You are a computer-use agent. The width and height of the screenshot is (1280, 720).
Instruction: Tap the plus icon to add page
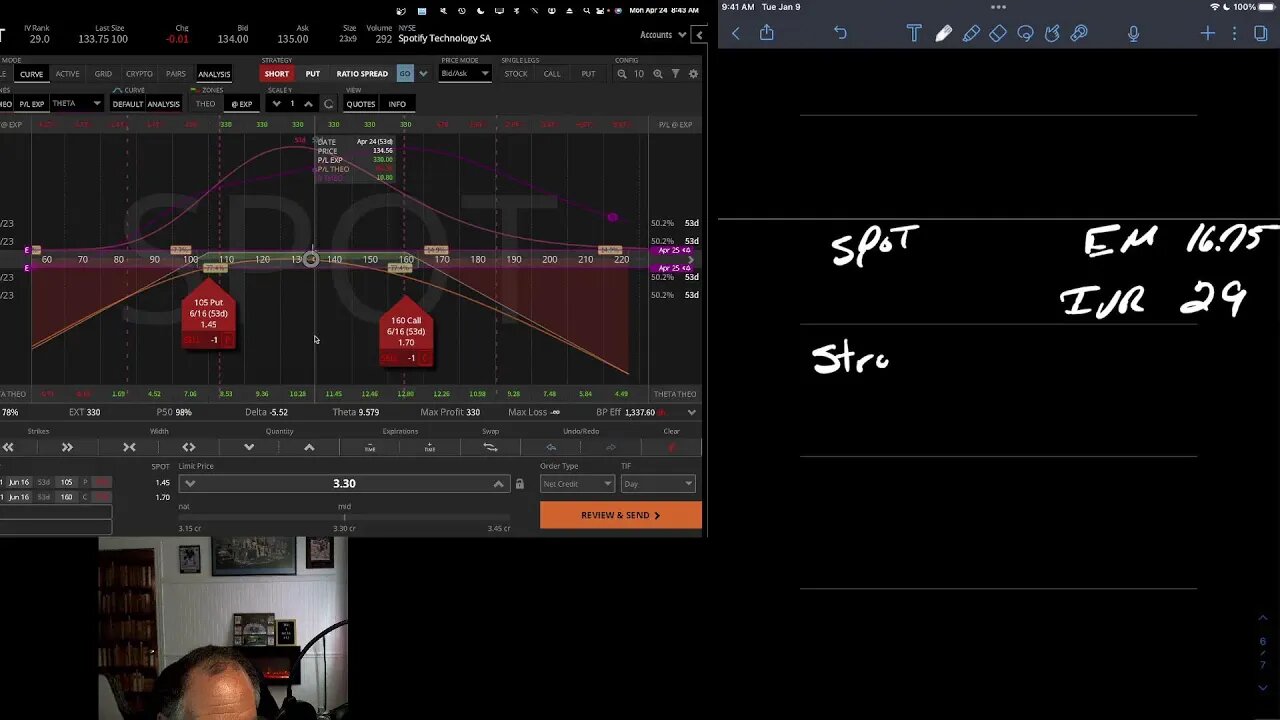pyautogui.click(x=1207, y=33)
